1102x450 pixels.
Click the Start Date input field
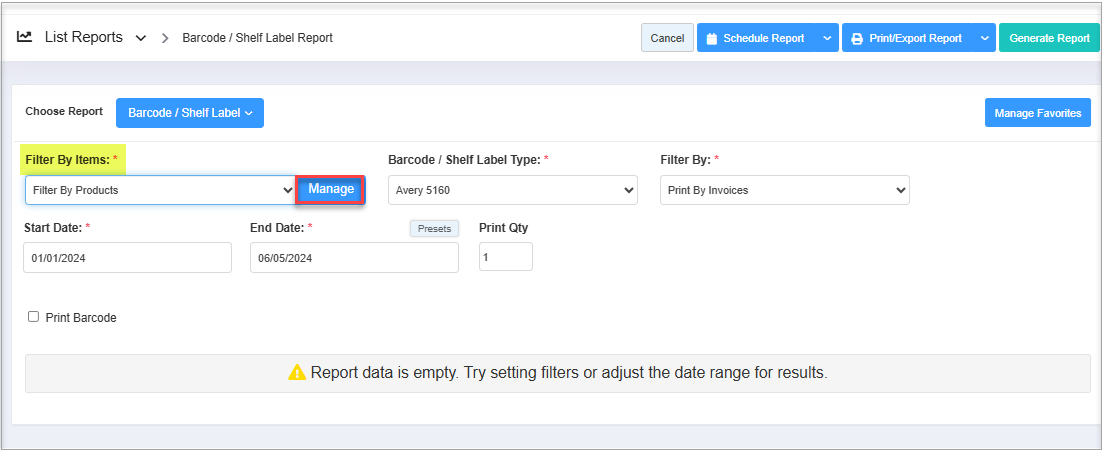[127, 257]
